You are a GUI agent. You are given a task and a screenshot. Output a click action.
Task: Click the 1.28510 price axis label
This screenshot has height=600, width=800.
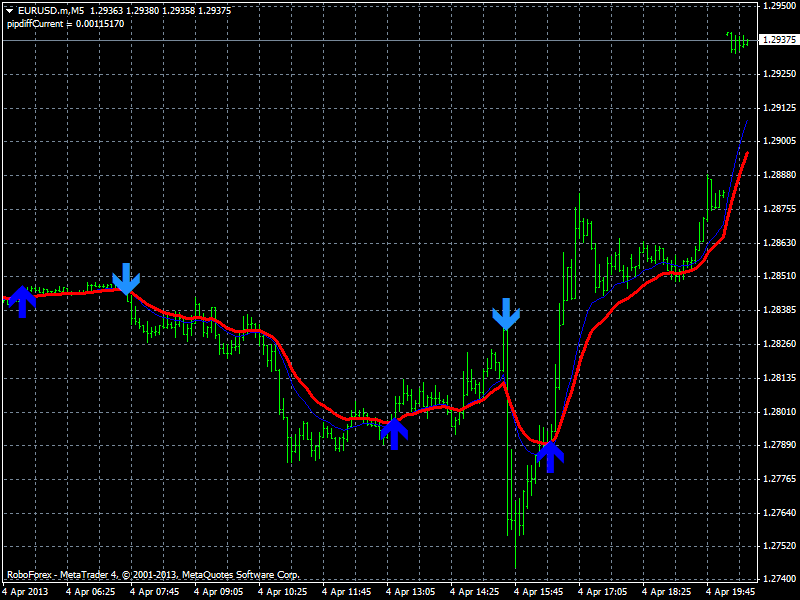coord(780,276)
